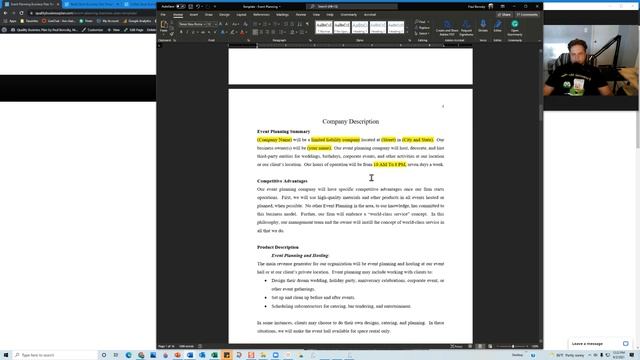Toggle Align Left paragraph alignment
The width and height of the screenshot is (640, 360).
[255, 32]
